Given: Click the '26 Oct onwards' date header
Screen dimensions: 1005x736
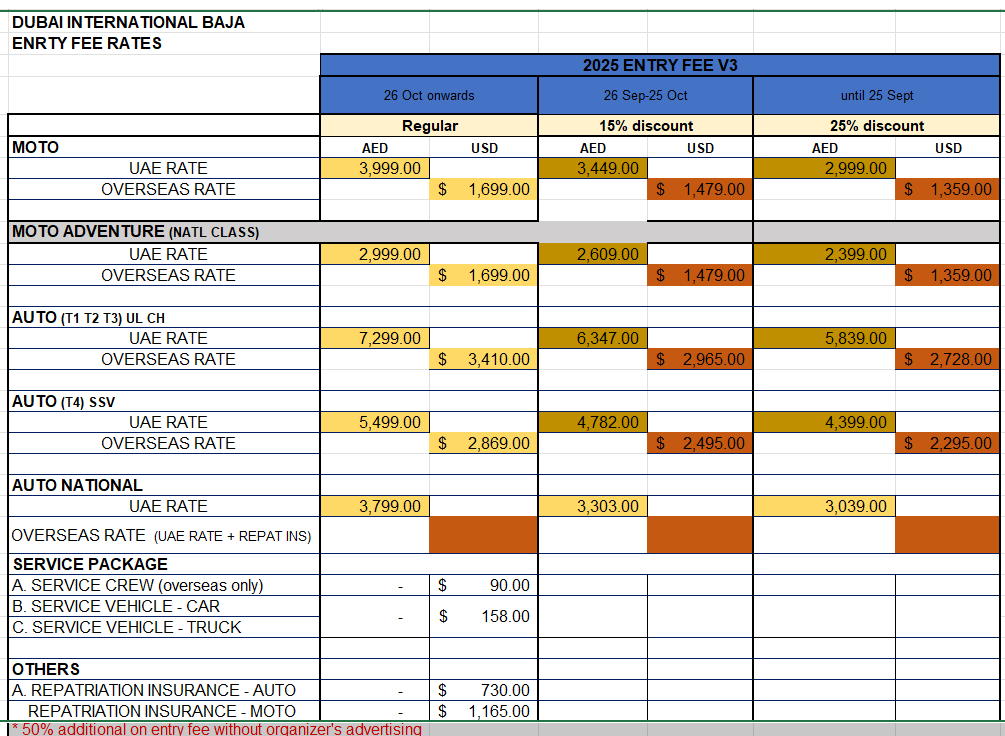Looking at the screenshot, I should tap(429, 96).
